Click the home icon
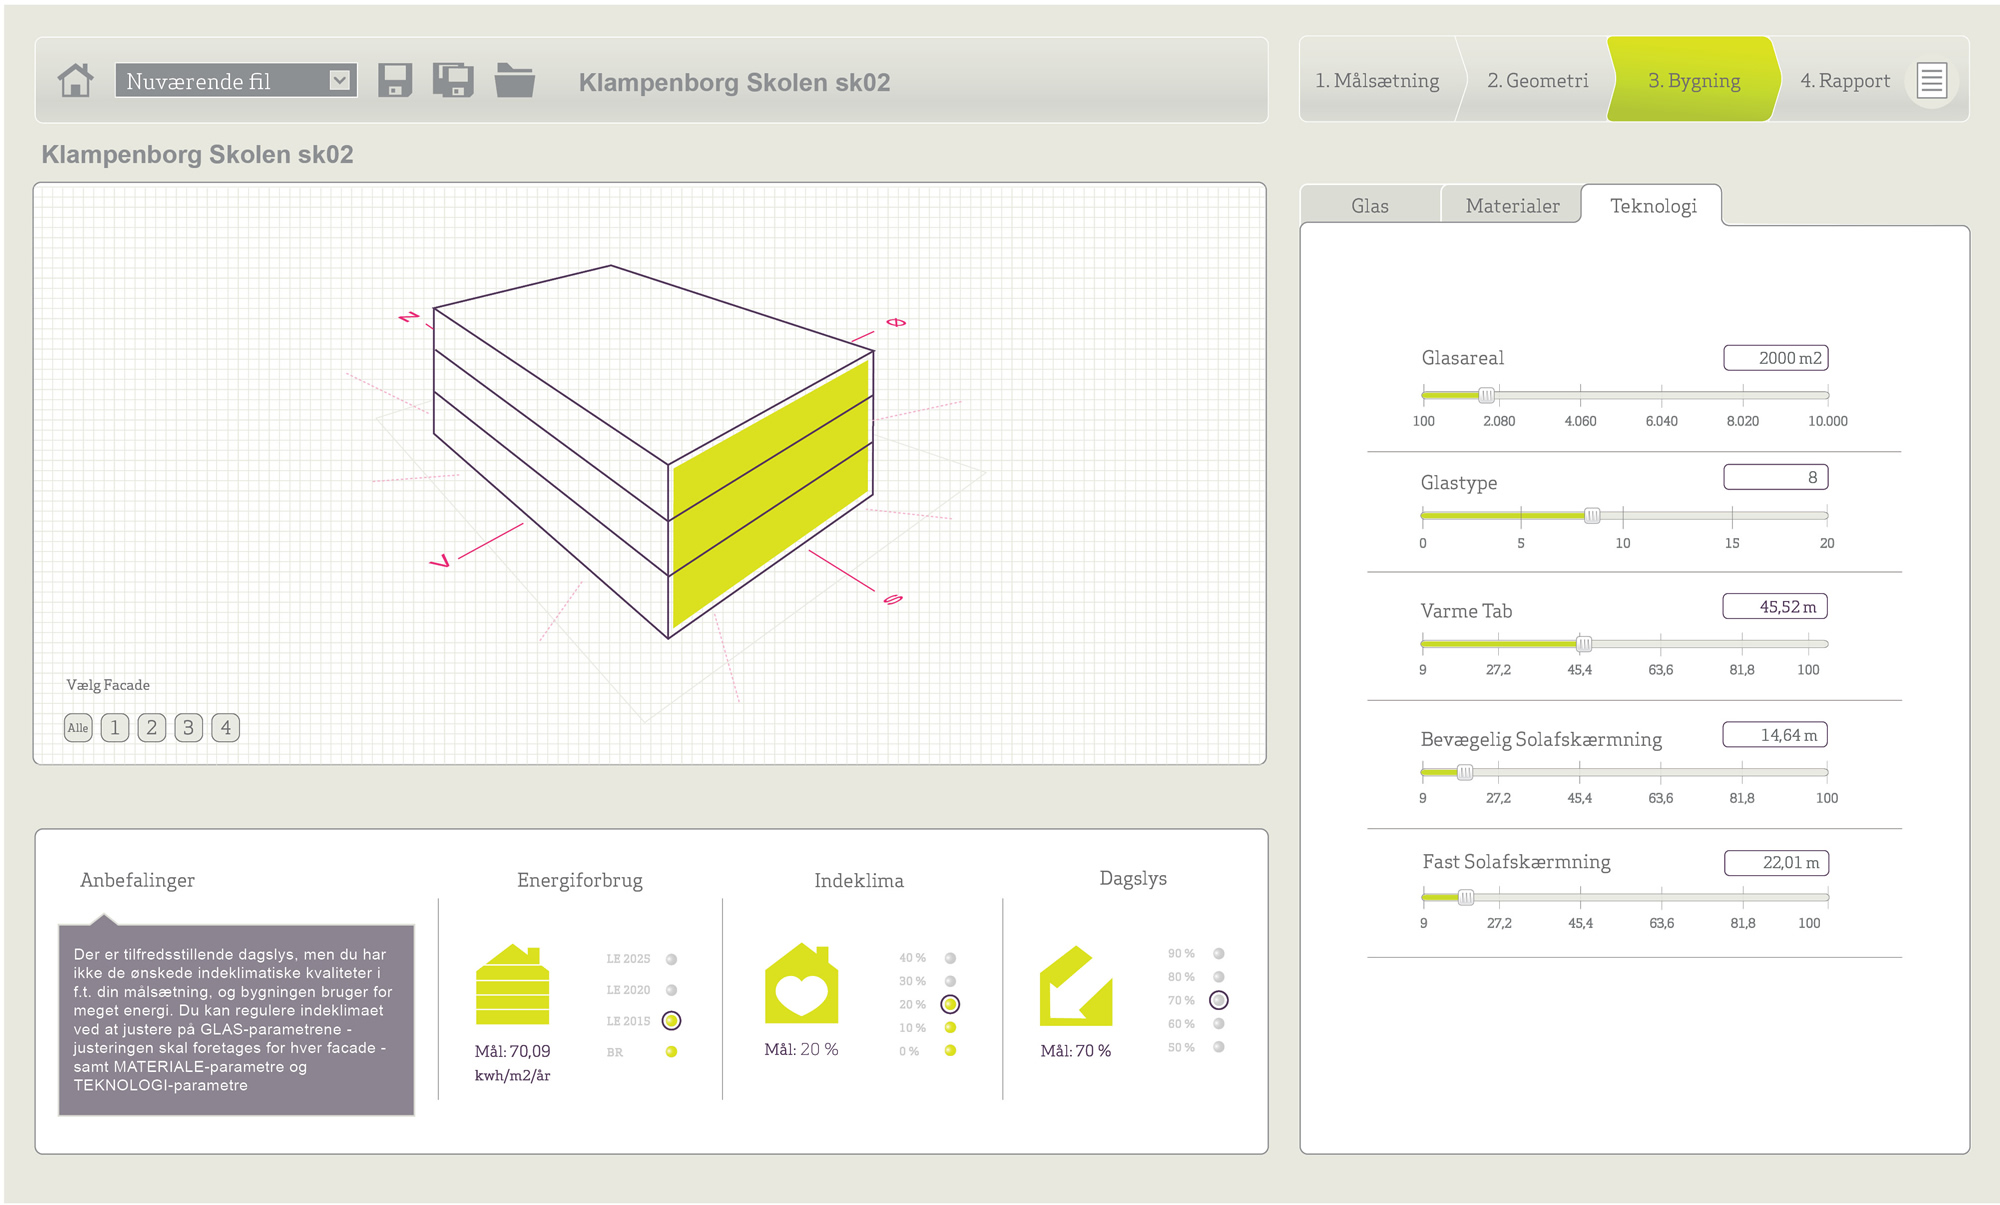 (75, 80)
